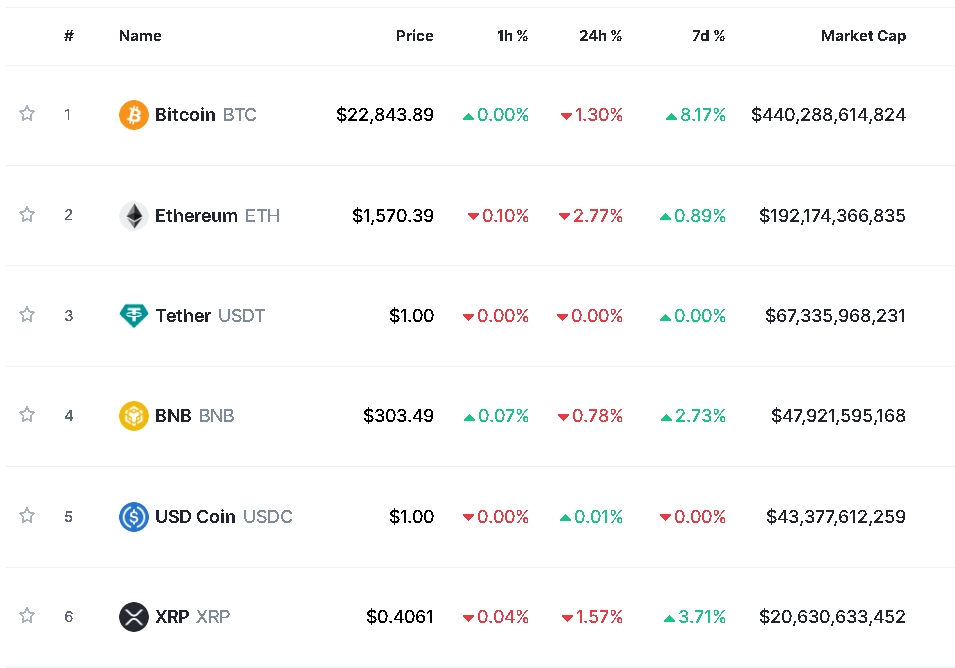Sort by Market Cap column header

[863, 36]
